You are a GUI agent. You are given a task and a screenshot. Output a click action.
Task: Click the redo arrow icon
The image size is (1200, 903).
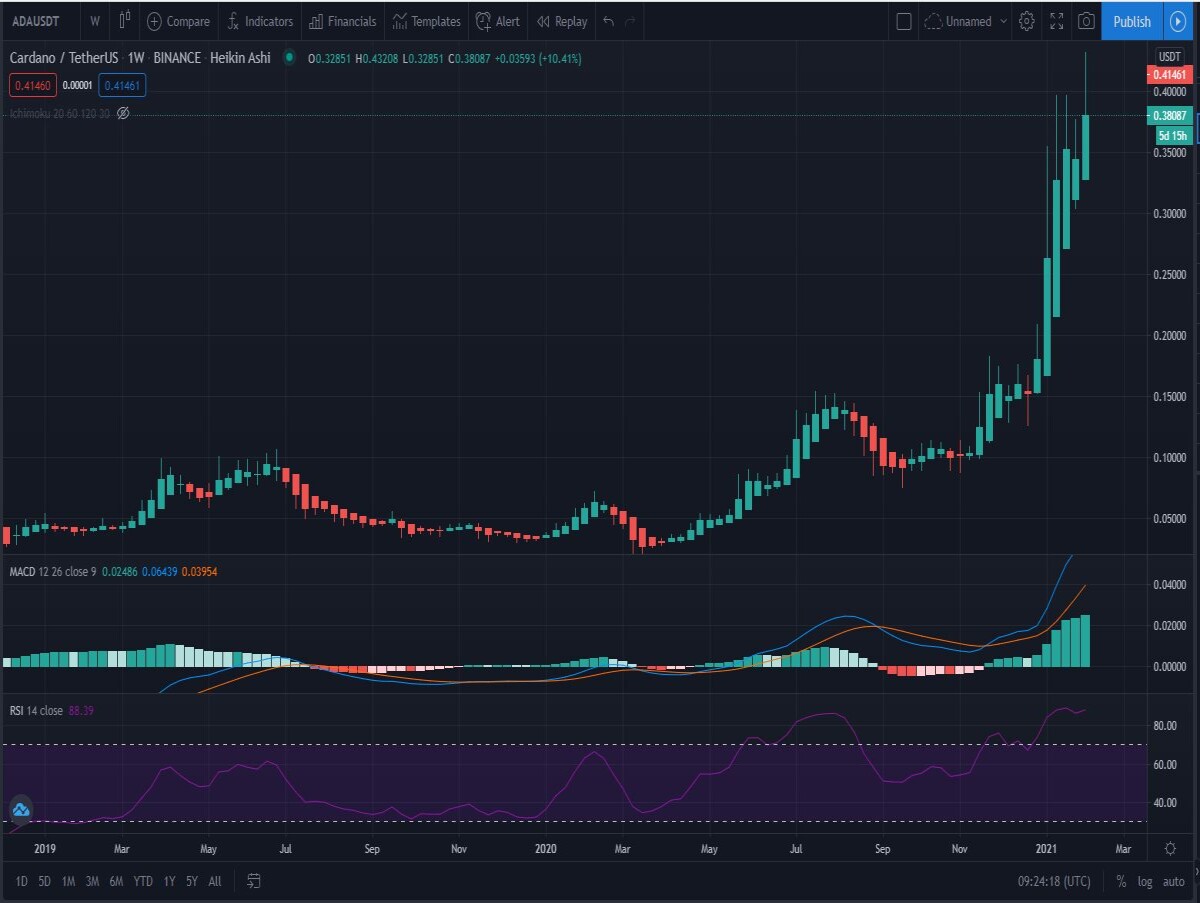point(631,20)
